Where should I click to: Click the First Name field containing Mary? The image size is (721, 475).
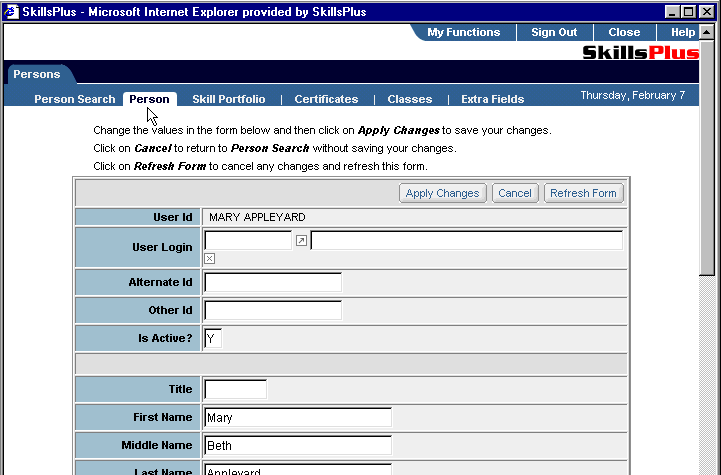coord(298,418)
